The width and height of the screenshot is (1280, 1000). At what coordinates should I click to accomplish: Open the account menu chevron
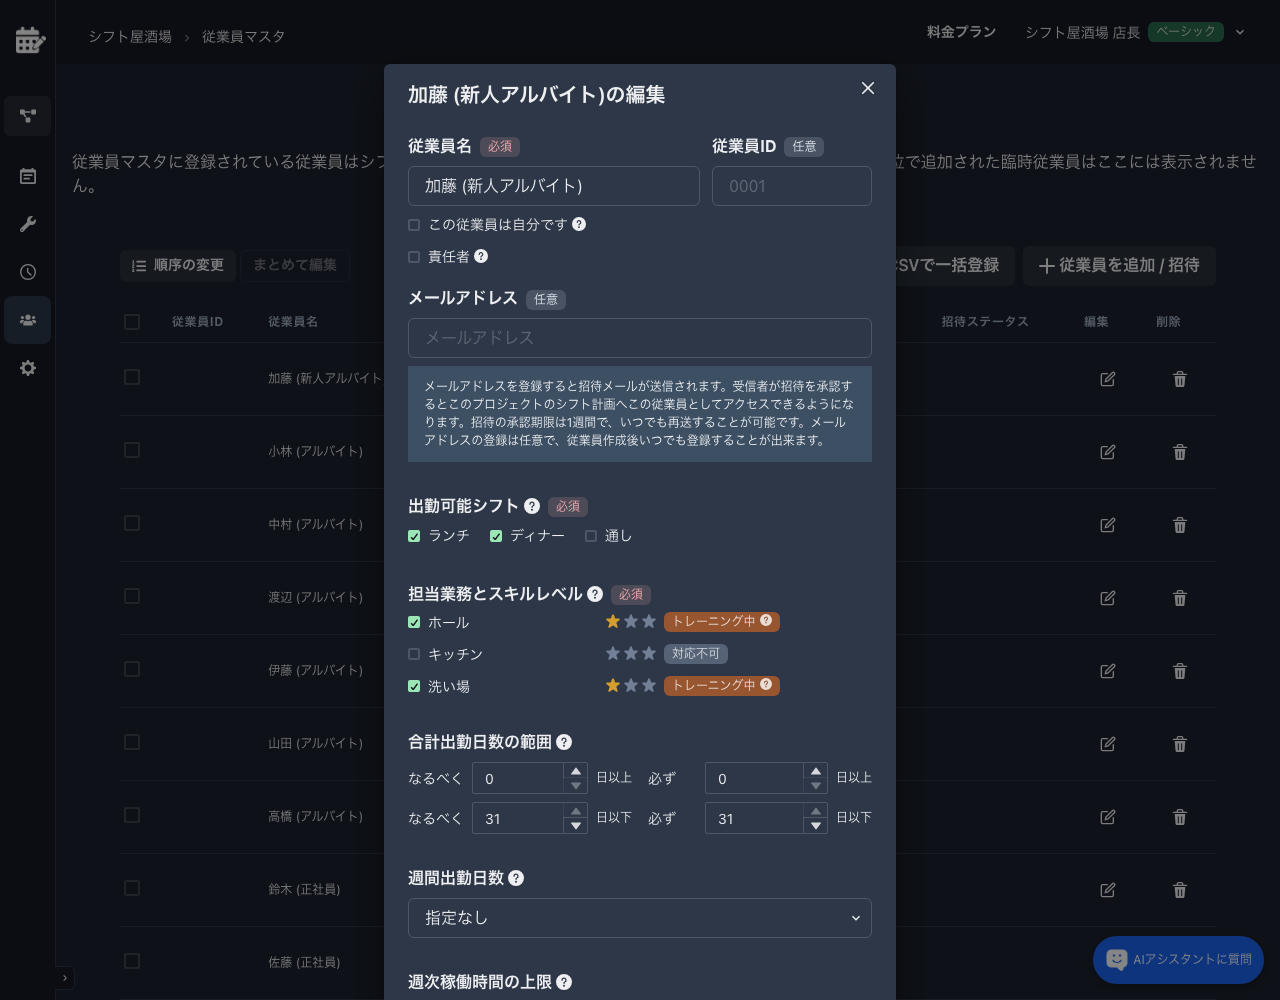click(x=1240, y=32)
